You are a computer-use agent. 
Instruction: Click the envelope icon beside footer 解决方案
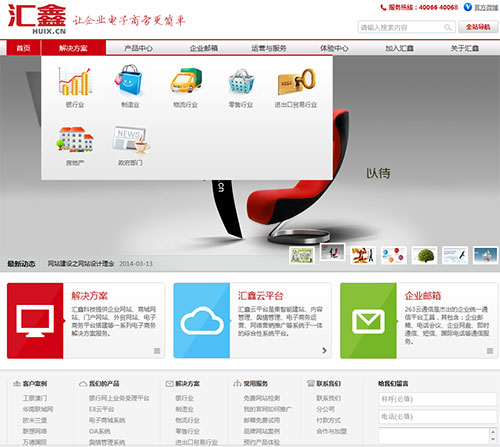click(169, 384)
